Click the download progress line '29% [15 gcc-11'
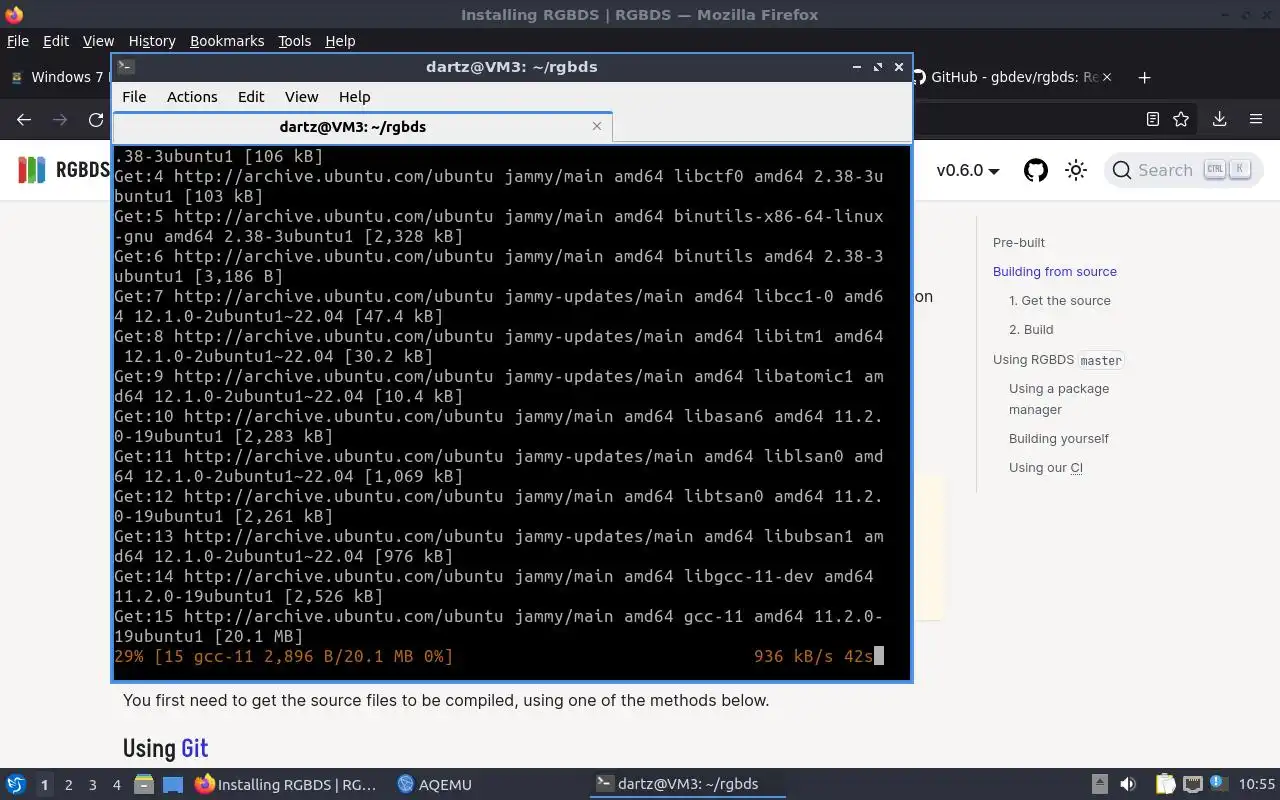The width and height of the screenshot is (1280, 800). (284, 656)
